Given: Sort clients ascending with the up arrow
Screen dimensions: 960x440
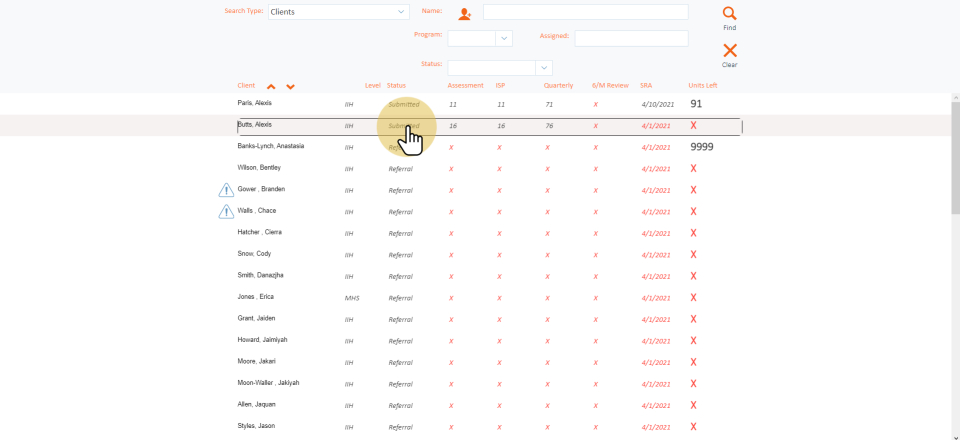Looking at the screenshot, I should (x=271, y=87).
